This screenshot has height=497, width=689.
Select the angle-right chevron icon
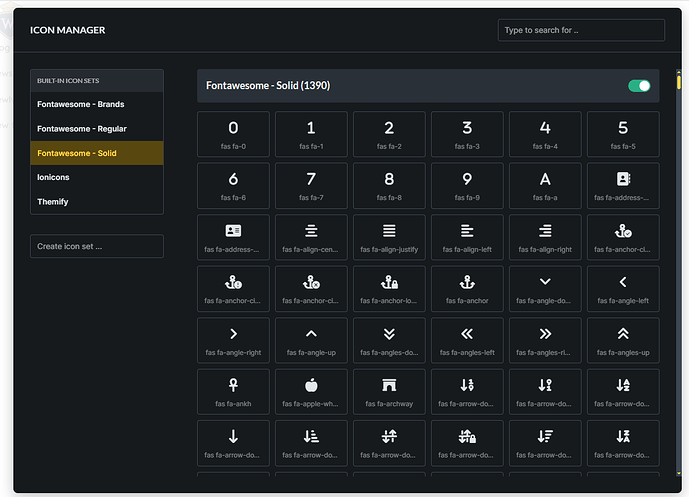pos(233,340)
